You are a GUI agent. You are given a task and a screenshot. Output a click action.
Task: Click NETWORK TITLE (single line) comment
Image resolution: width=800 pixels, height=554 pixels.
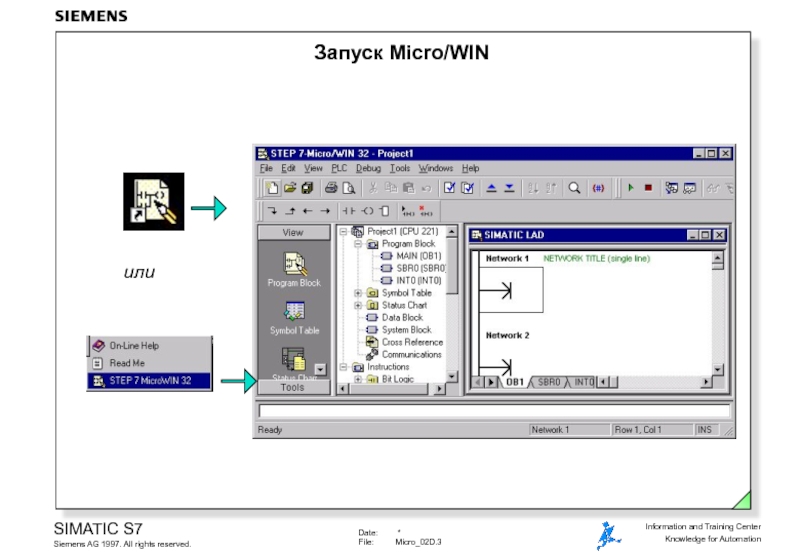[x=596, y=259]
